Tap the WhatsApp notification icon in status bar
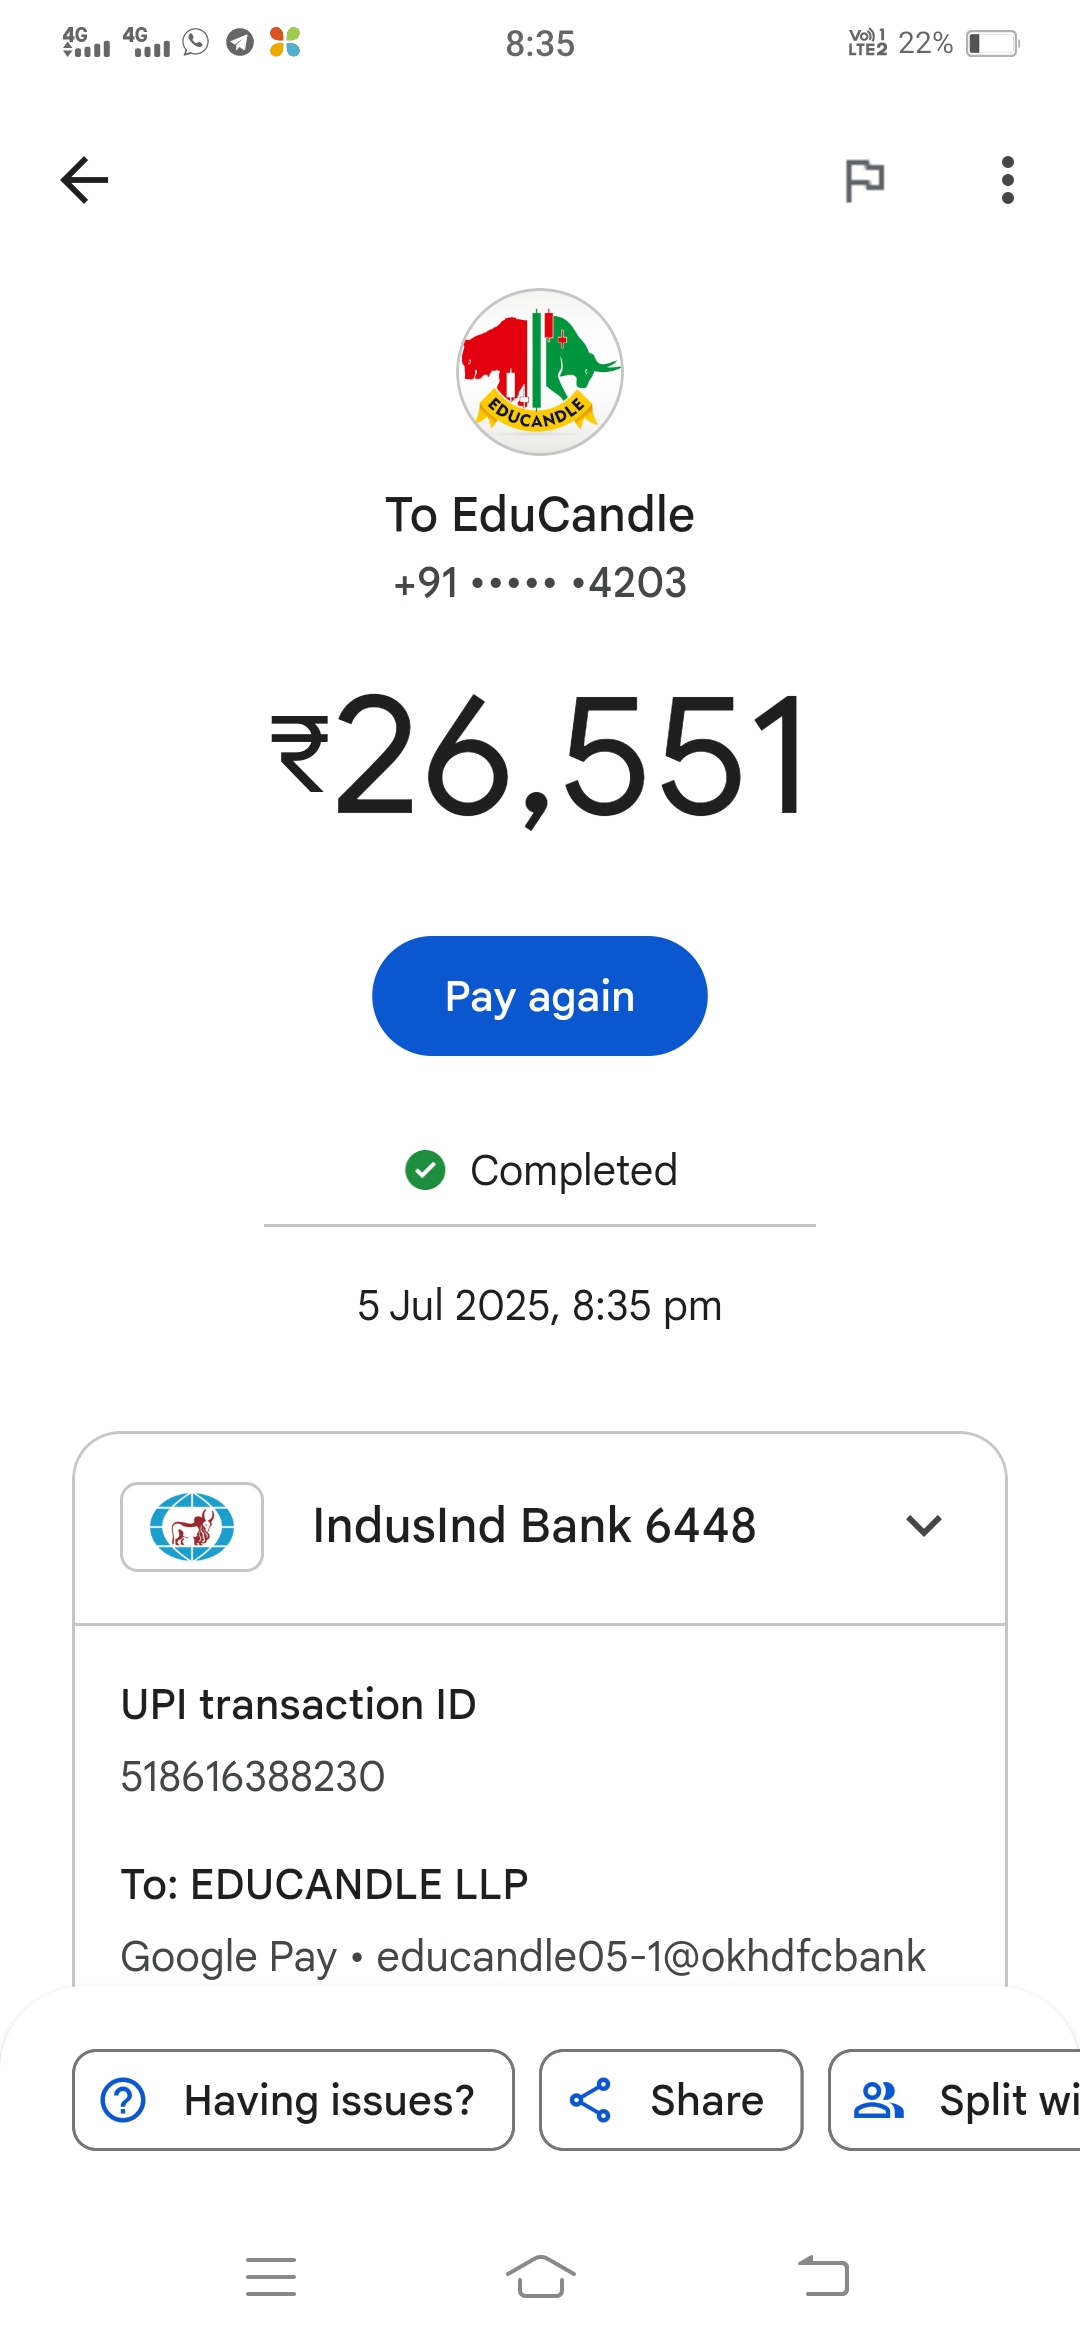The width and height of the screenshot is (1080, 2340). click(196, 42)
